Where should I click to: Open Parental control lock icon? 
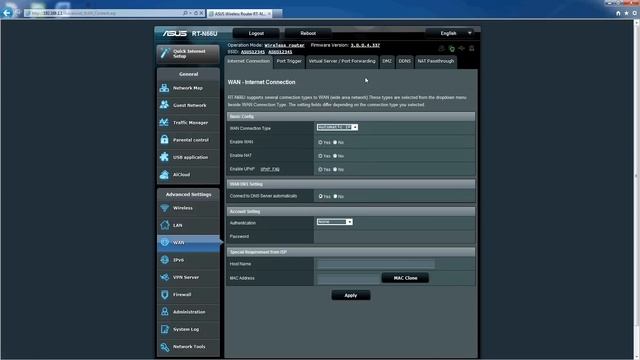click(x=164, y=140)
